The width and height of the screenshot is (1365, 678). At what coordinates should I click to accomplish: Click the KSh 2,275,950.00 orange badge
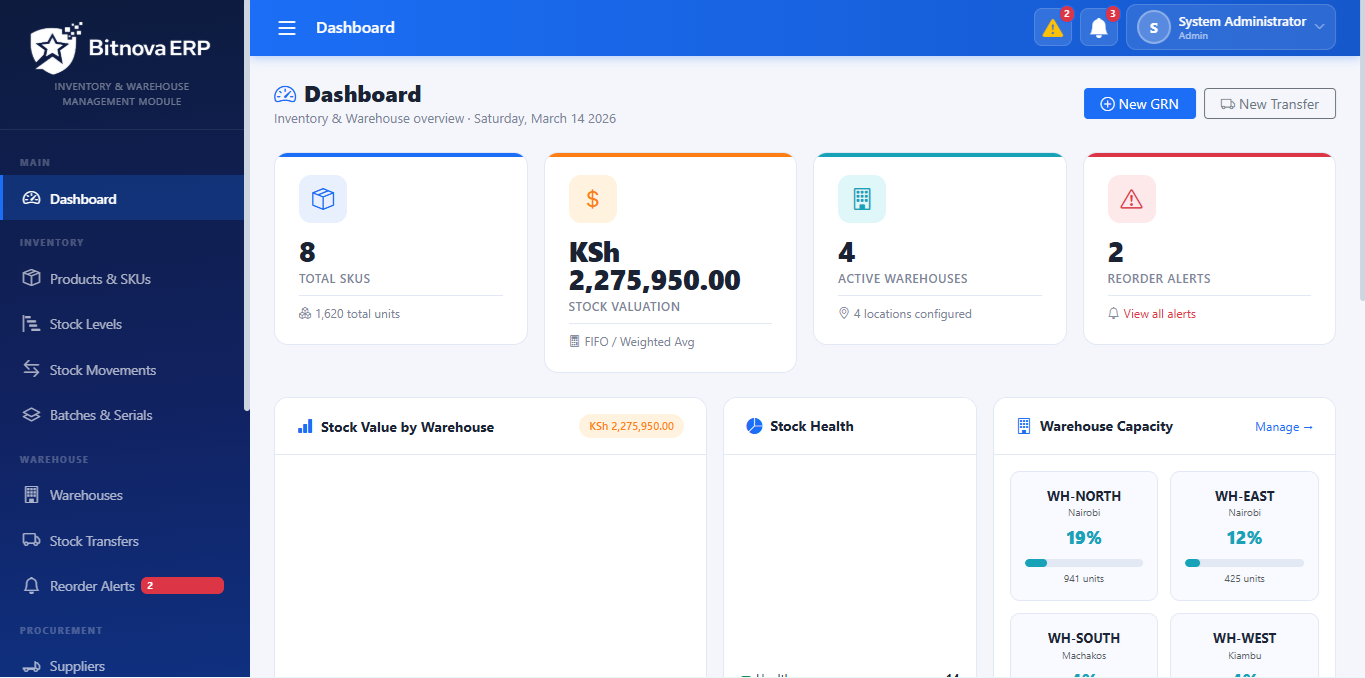tap(631, 426)
